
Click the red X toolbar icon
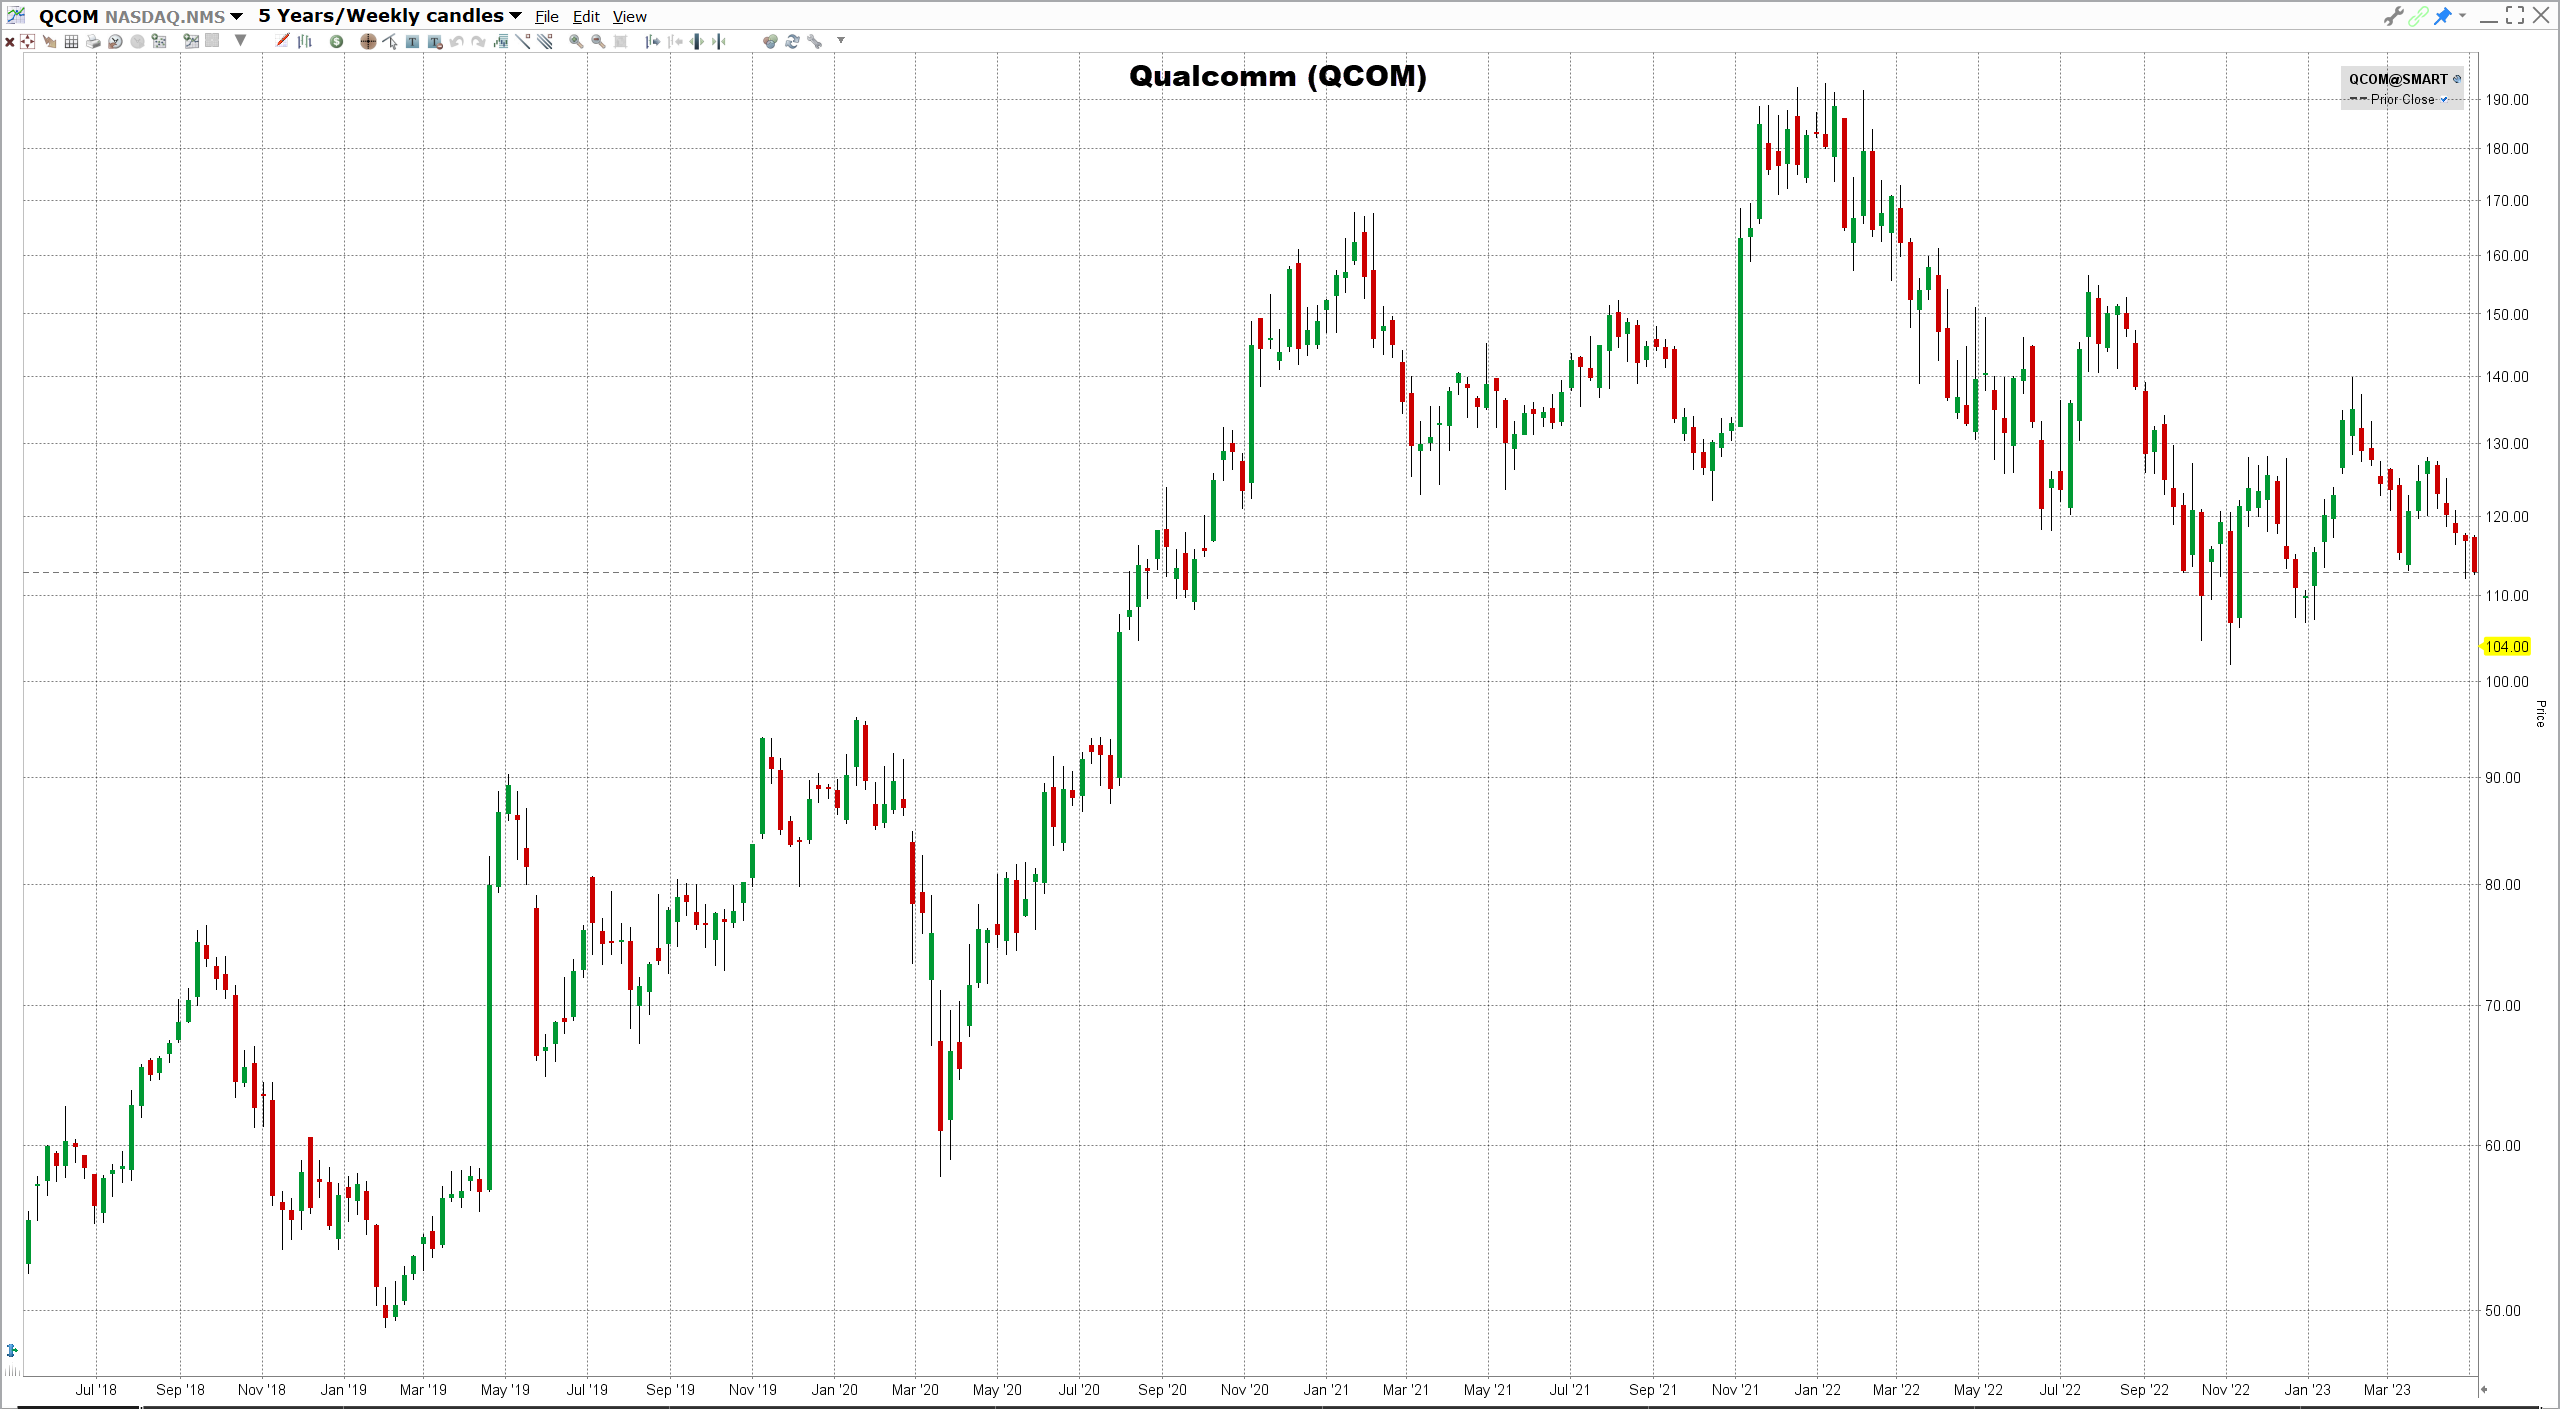10,42
